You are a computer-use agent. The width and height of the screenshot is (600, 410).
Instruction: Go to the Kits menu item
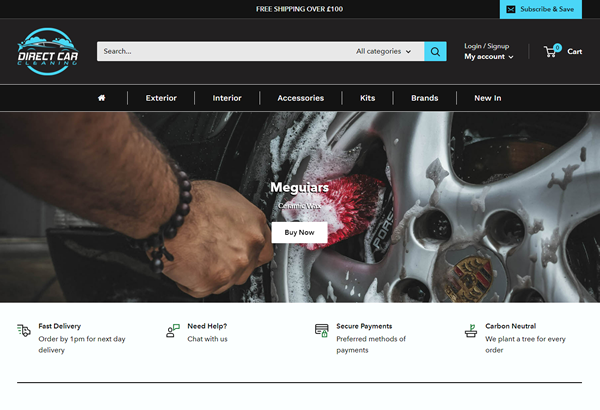367,98
